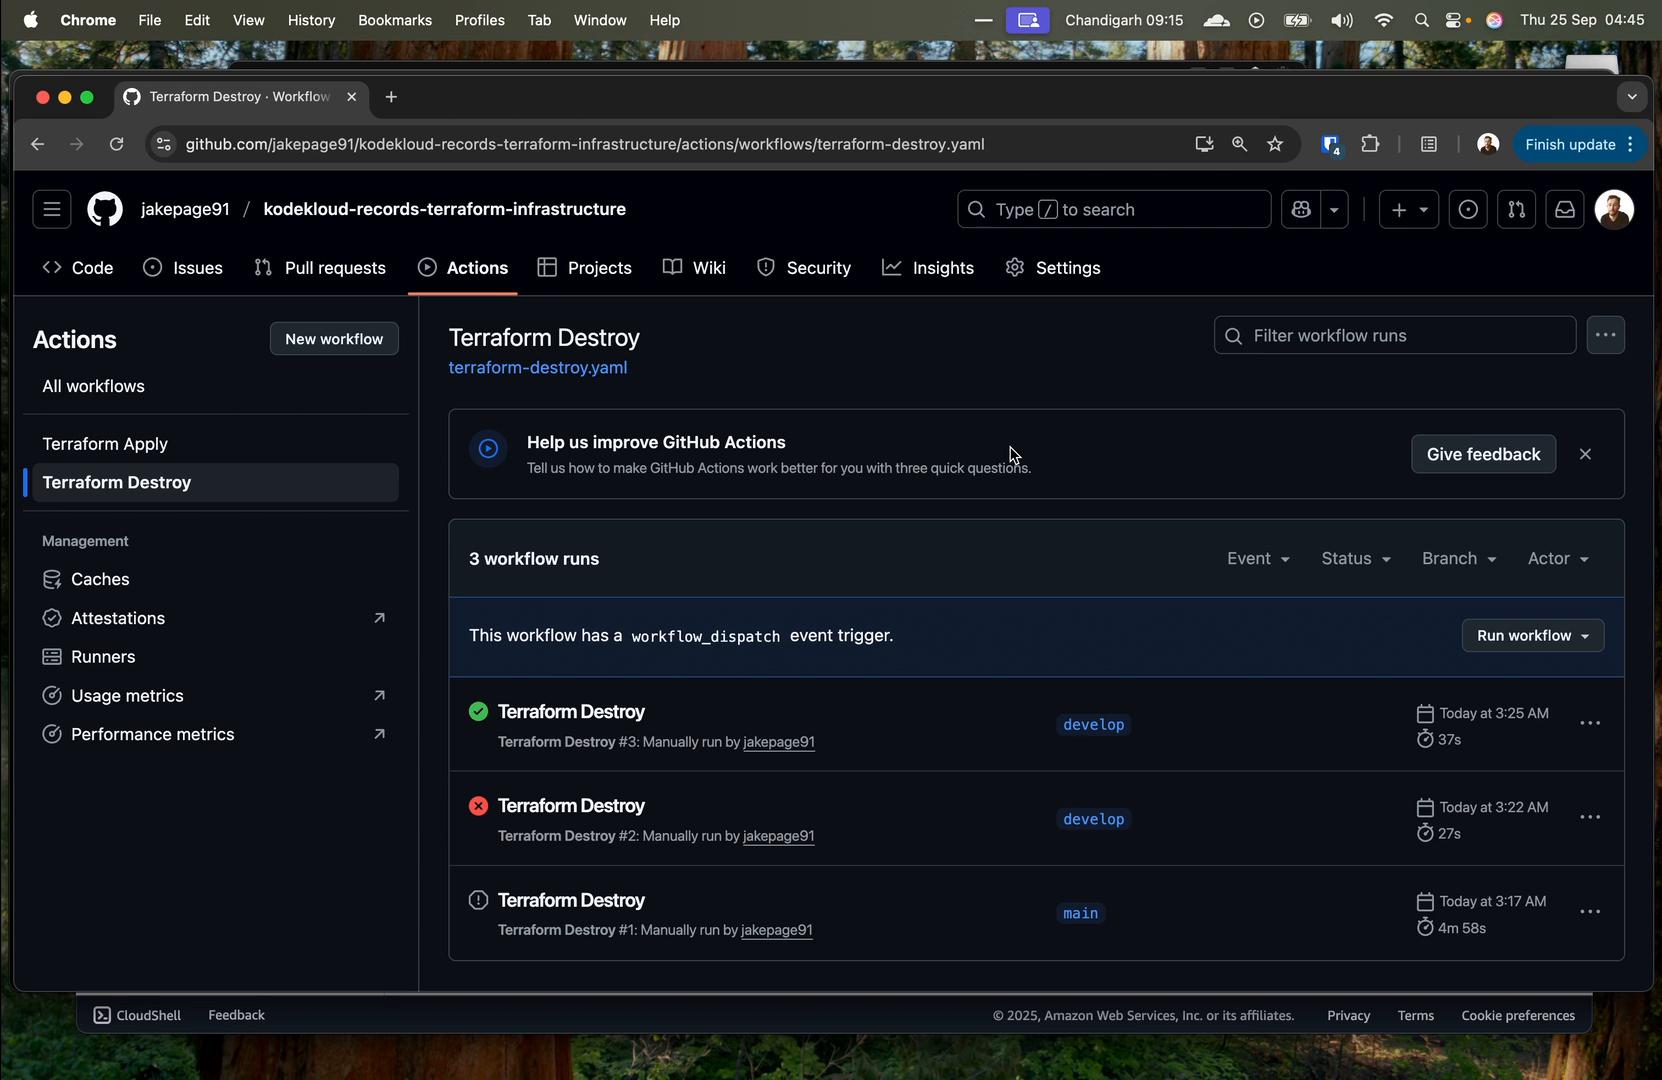Open the user profile avatar menu

click(x=1614, y=210)
